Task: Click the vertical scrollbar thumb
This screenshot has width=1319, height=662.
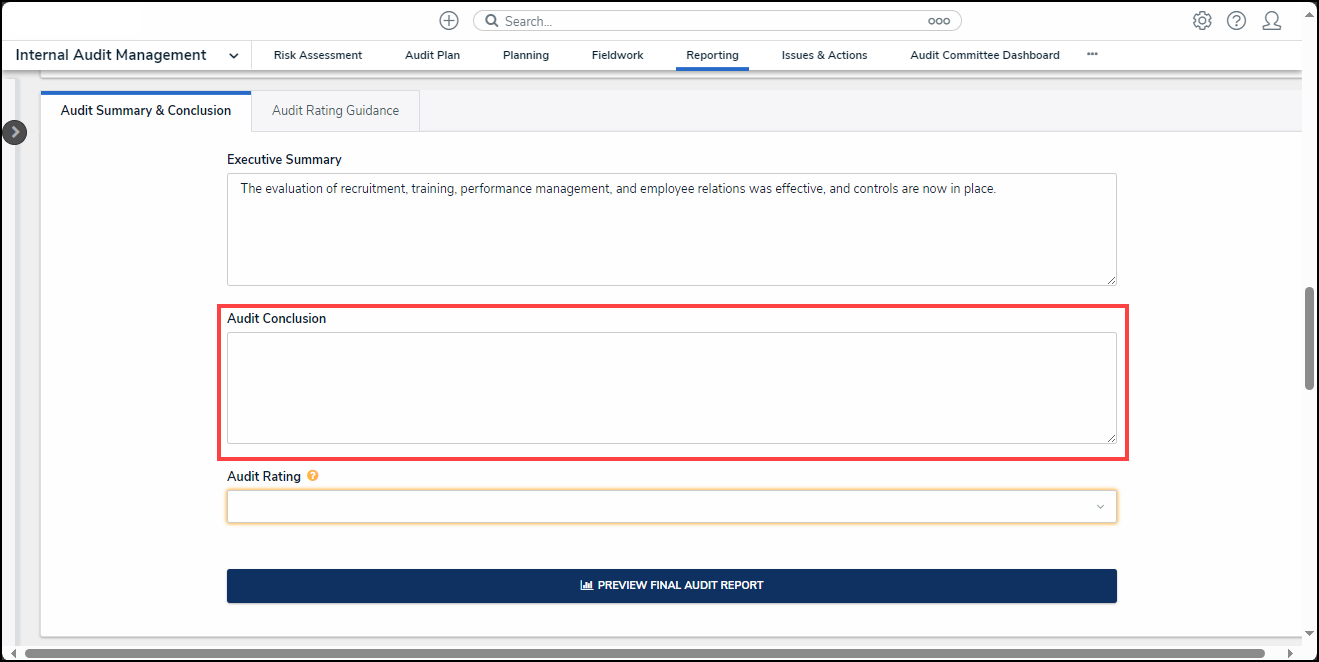Action: click(x=1309, y=338)
